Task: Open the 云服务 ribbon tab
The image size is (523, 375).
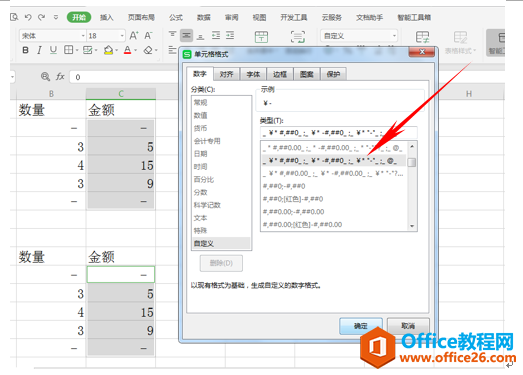Action: click(332, 17)
